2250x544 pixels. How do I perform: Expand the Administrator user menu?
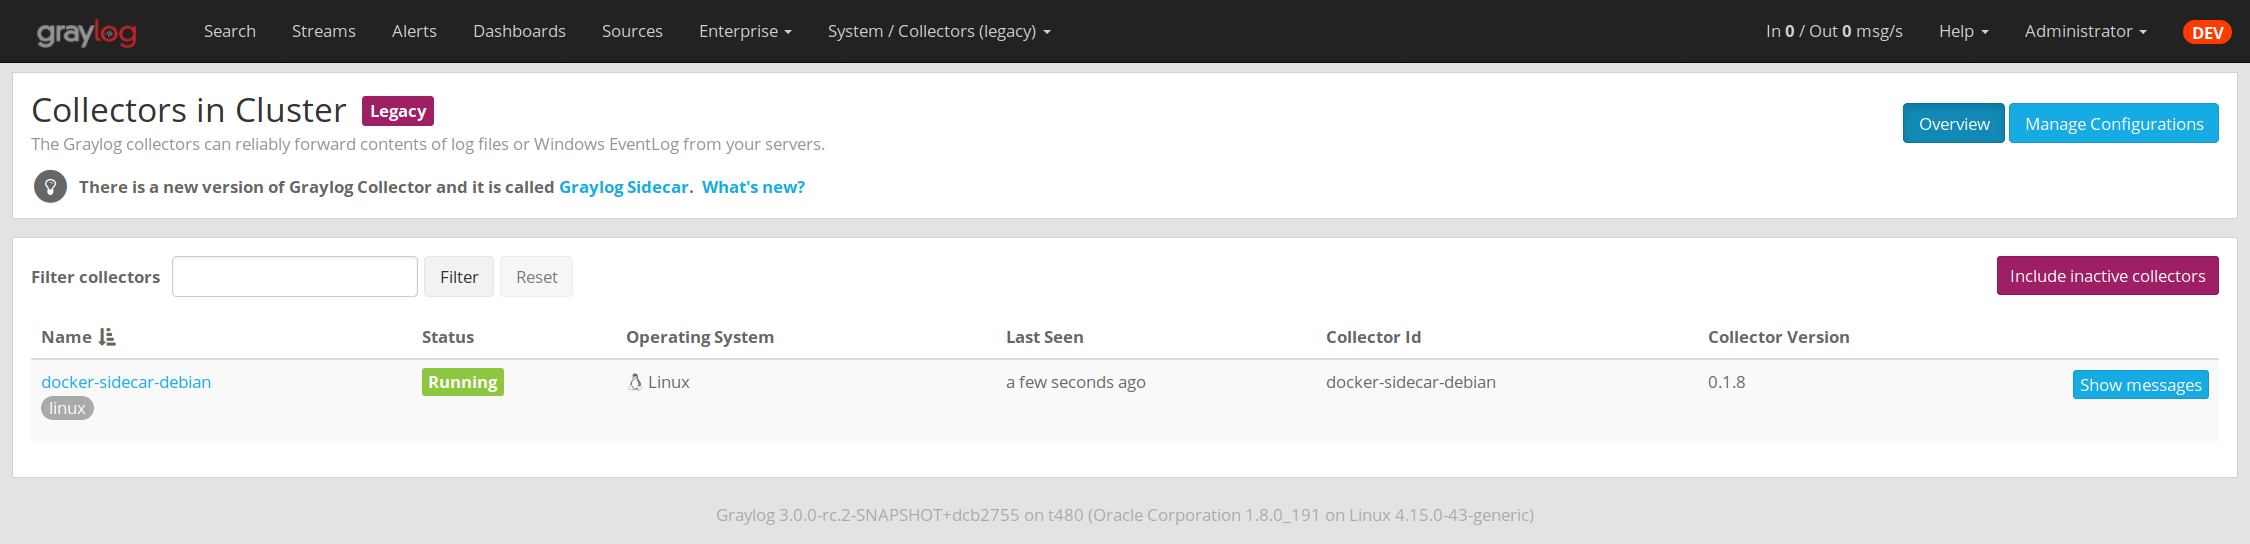coord(2085,31)
